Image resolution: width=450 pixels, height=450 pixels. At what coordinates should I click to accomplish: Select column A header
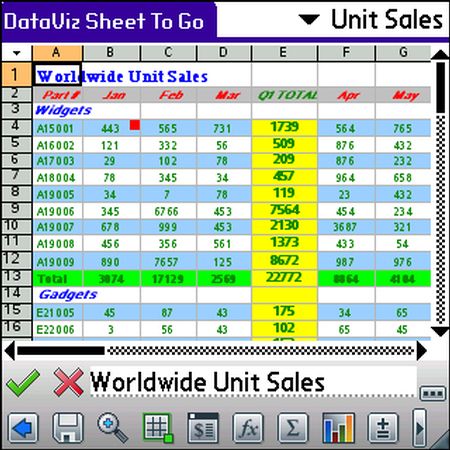57,53
